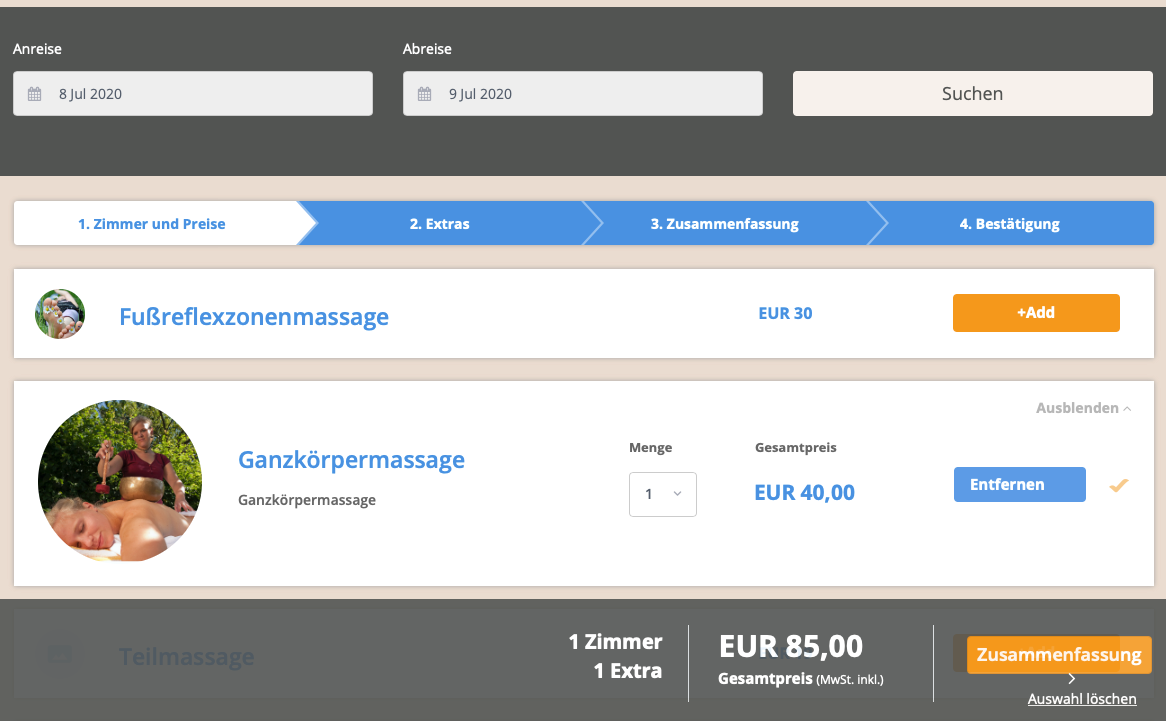Go to step 1. Zimmer und Preise

(152, 224)
